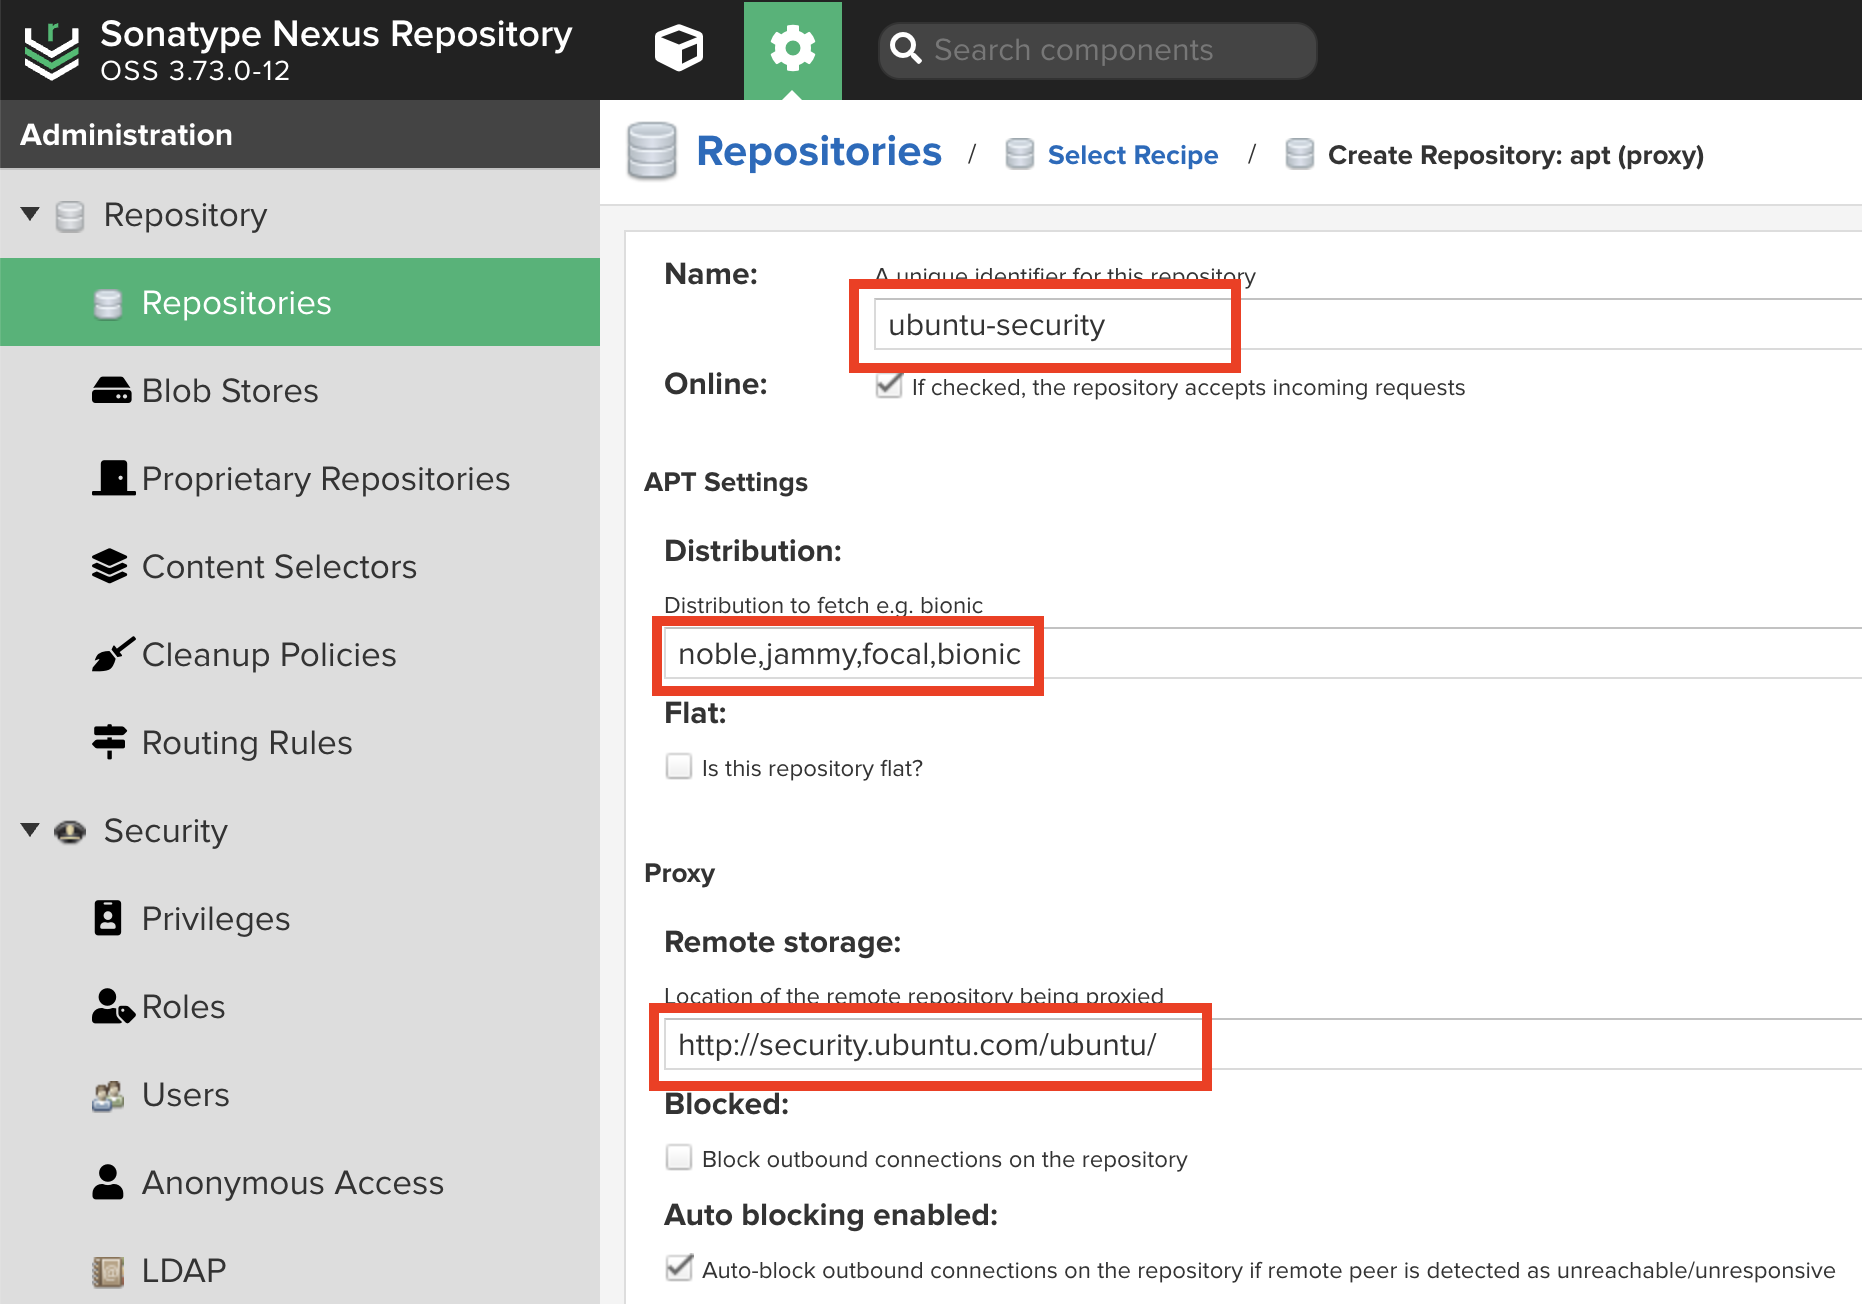Click the Sonatype Nexus logo icon
The image size is (1862, 1304).
tap(51, 50)
